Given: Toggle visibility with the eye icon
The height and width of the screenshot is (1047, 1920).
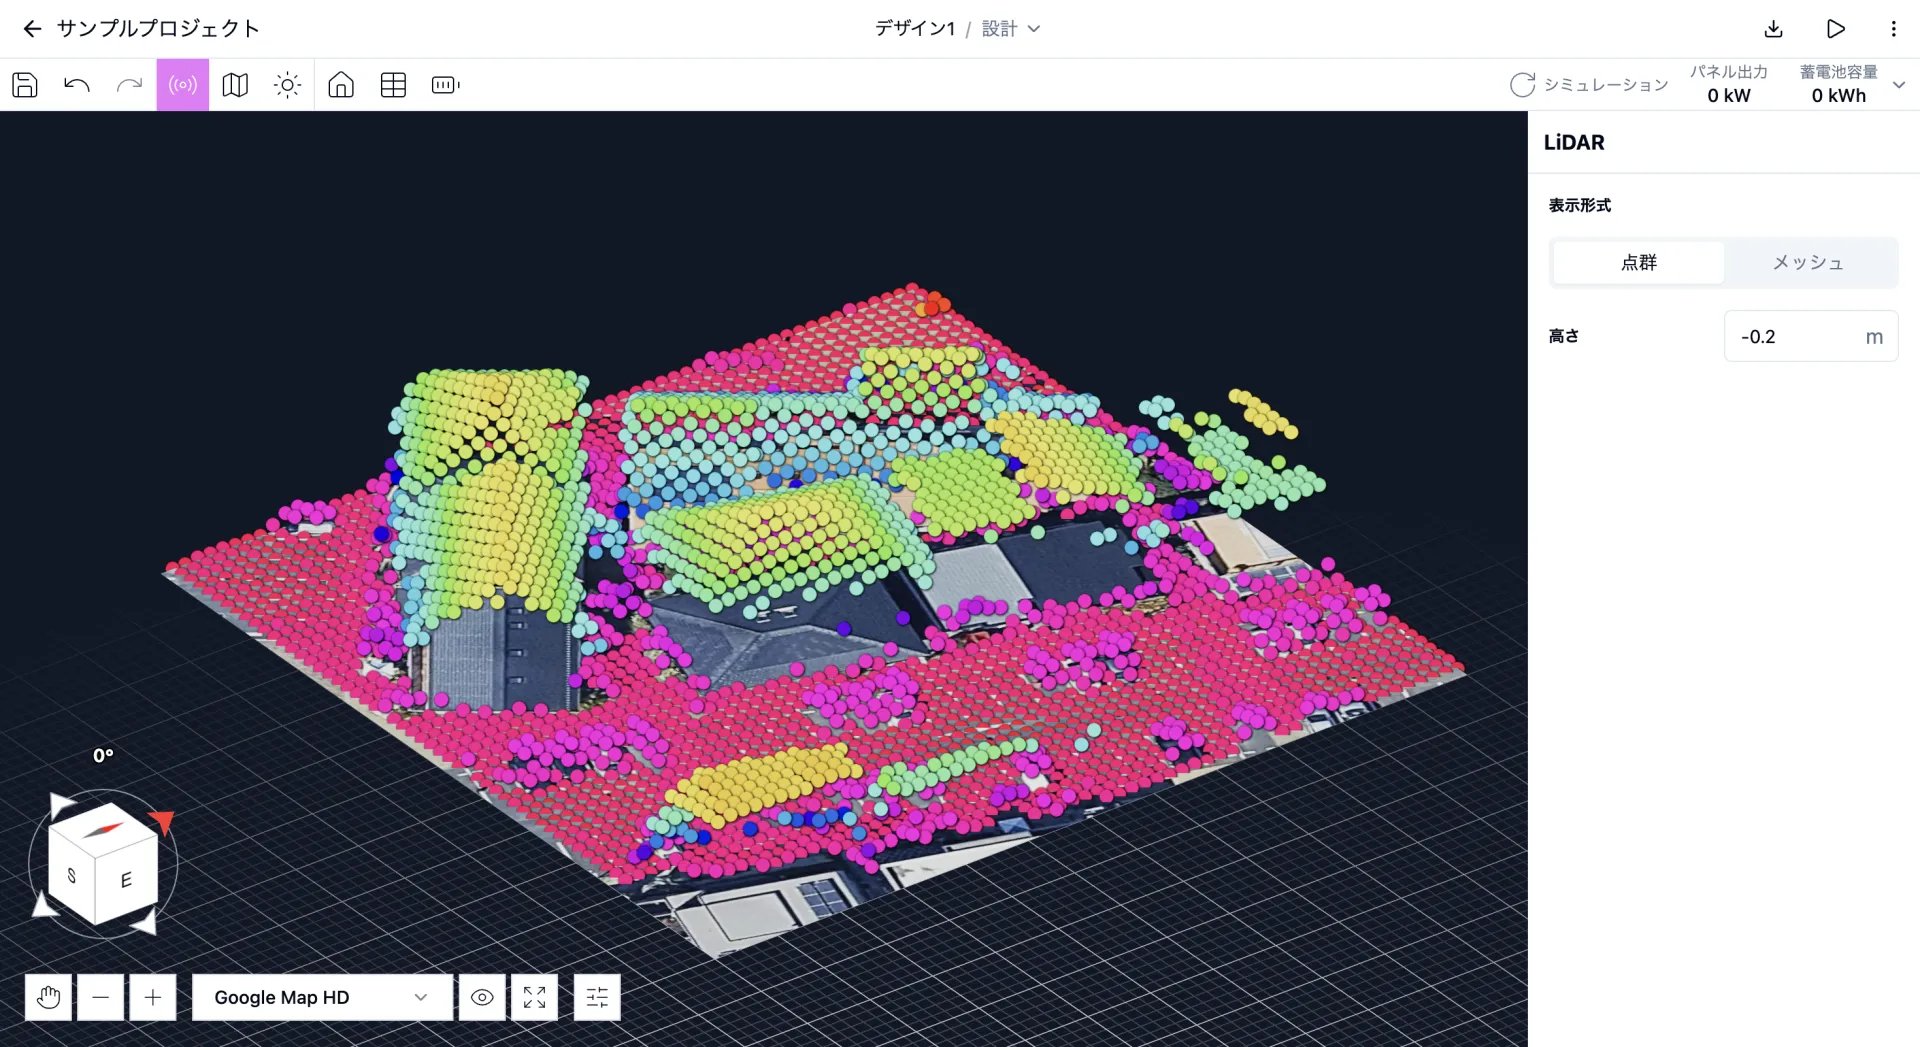Looking at the screenshot, I should 482,997.
